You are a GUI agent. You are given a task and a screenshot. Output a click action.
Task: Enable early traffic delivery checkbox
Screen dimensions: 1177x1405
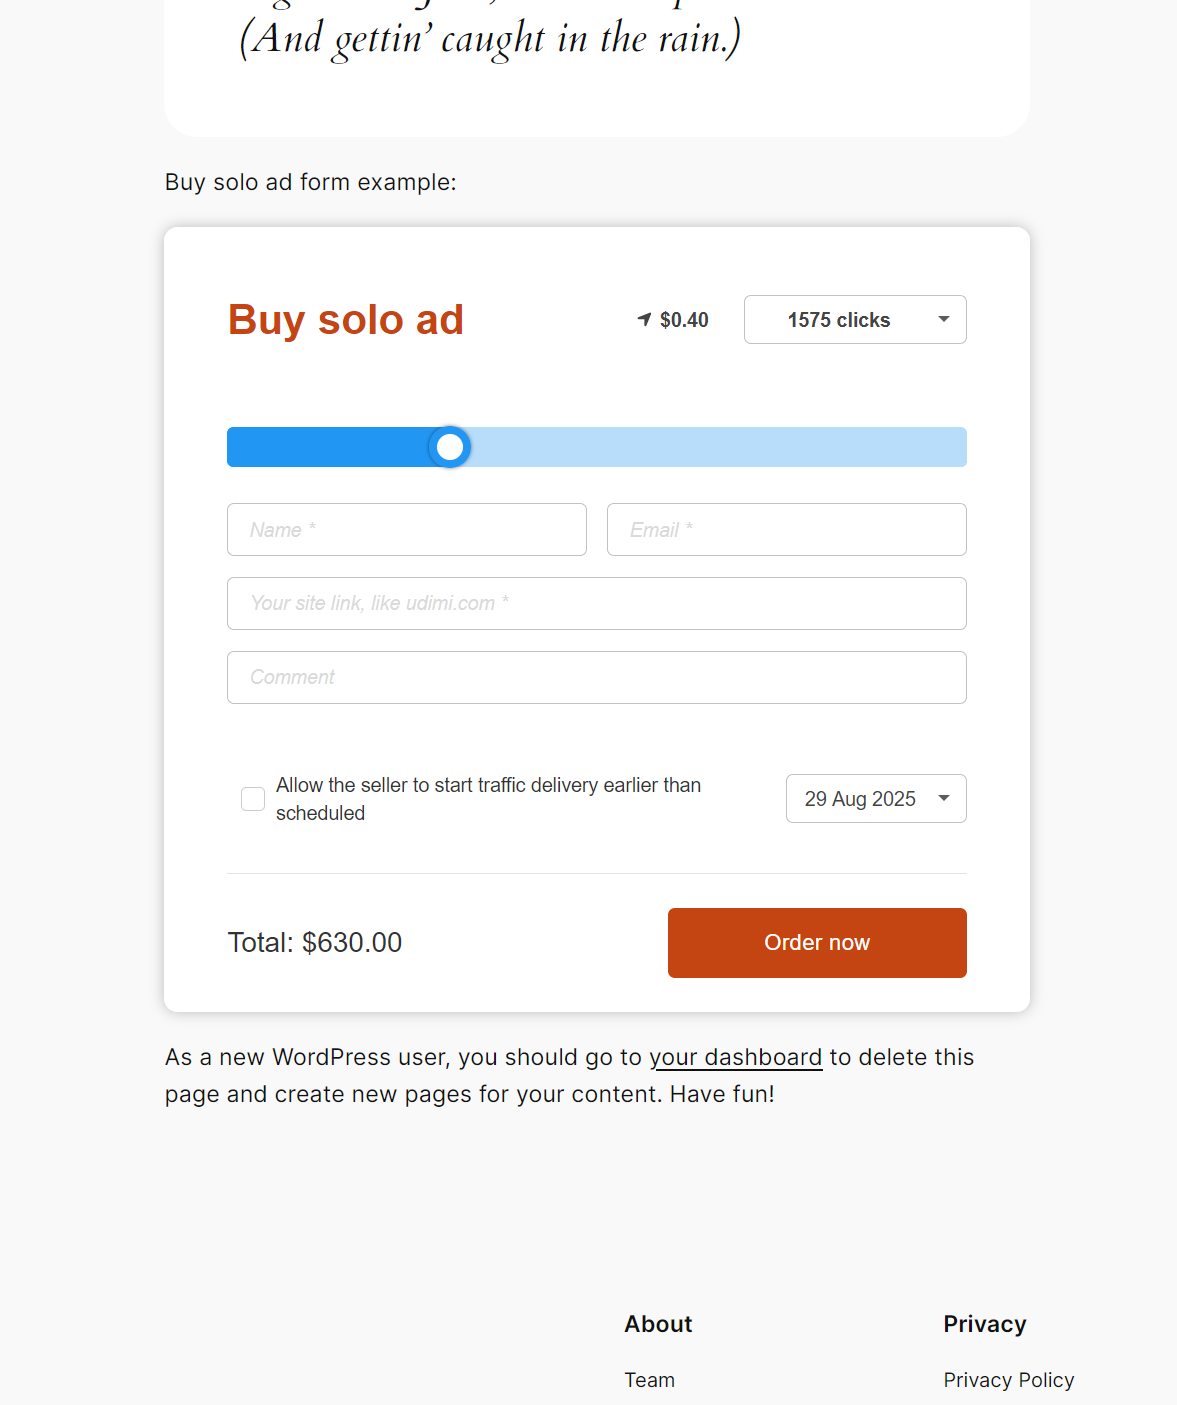tap(252, 798)
